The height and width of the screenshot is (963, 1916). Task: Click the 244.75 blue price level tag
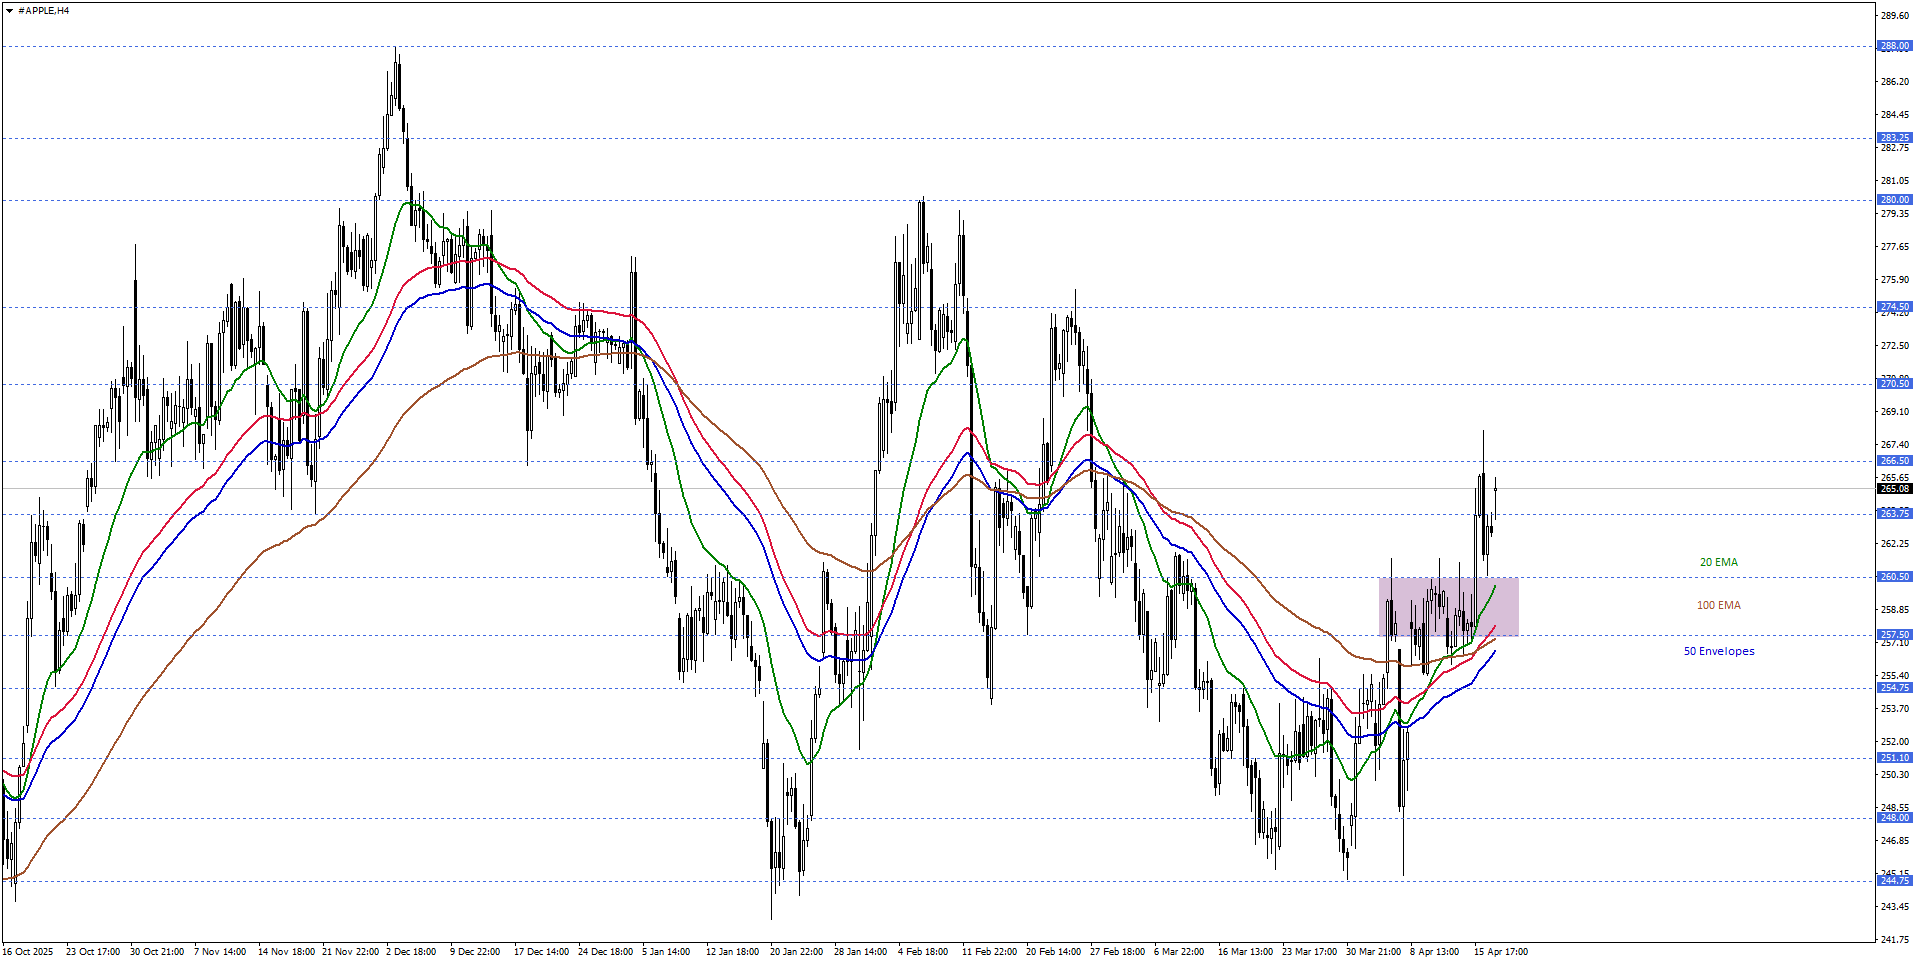point(1894,881)
